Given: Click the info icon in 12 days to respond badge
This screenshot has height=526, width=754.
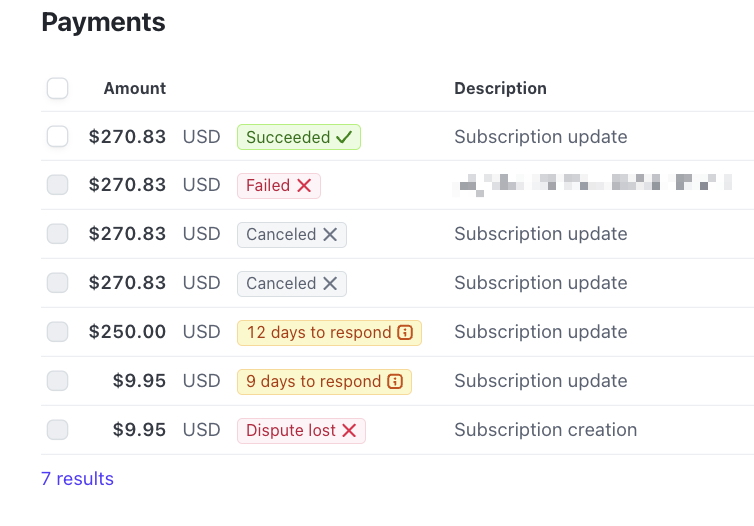Looking at the screenshot, I should (405, 333).
